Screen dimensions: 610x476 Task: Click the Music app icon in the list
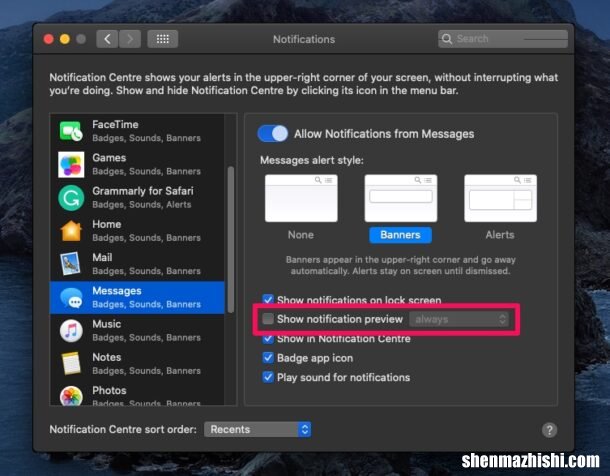(x=71, y=331)
